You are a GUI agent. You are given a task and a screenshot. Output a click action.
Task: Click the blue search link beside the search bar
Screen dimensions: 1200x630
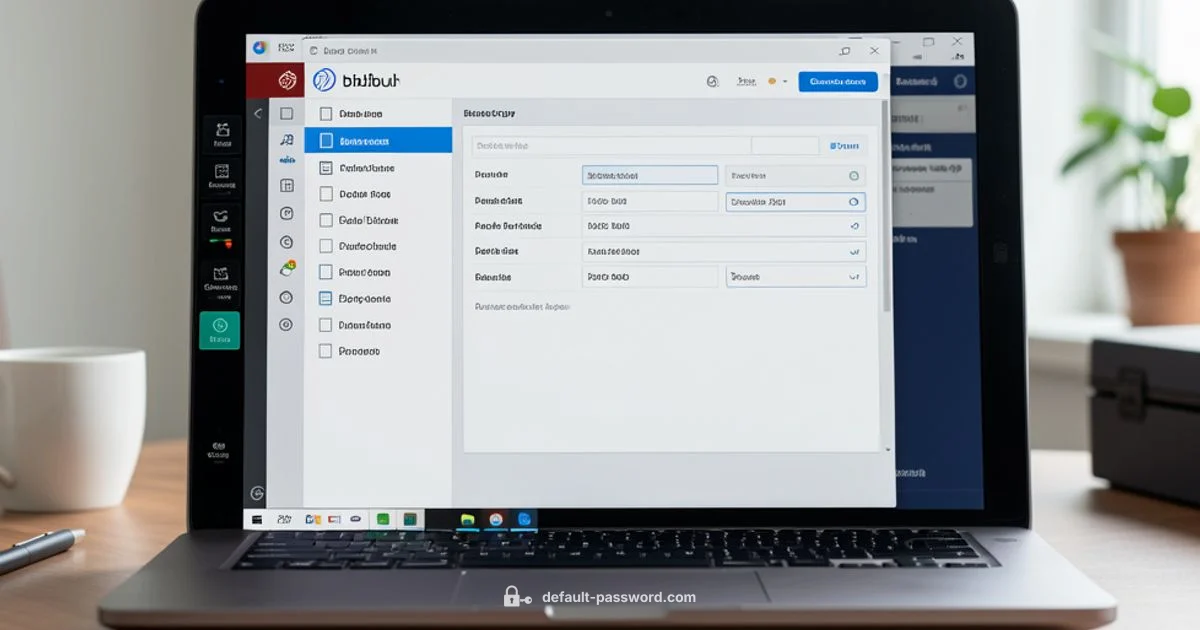(845, 146)
